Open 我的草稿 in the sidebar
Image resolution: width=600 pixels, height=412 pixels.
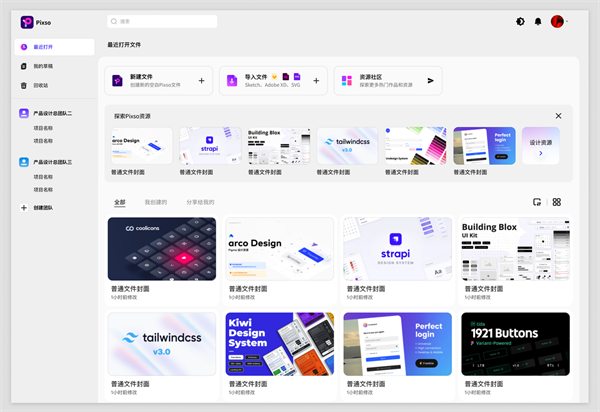pos(43,66)
